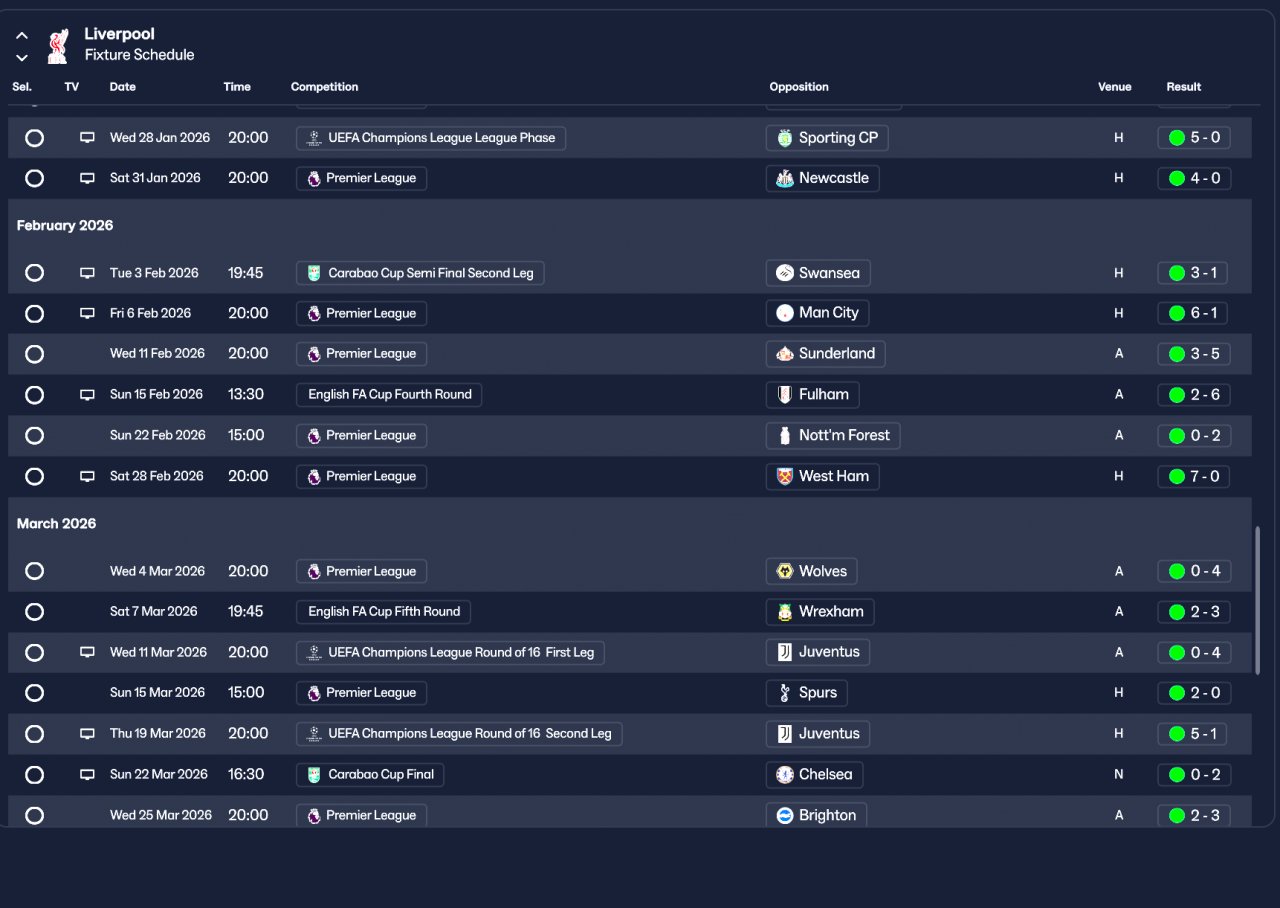The height and width of the screenshot is (908, 1280).
Task: Open Champions League Round of 16 First Leg
Action: [450, 652]
